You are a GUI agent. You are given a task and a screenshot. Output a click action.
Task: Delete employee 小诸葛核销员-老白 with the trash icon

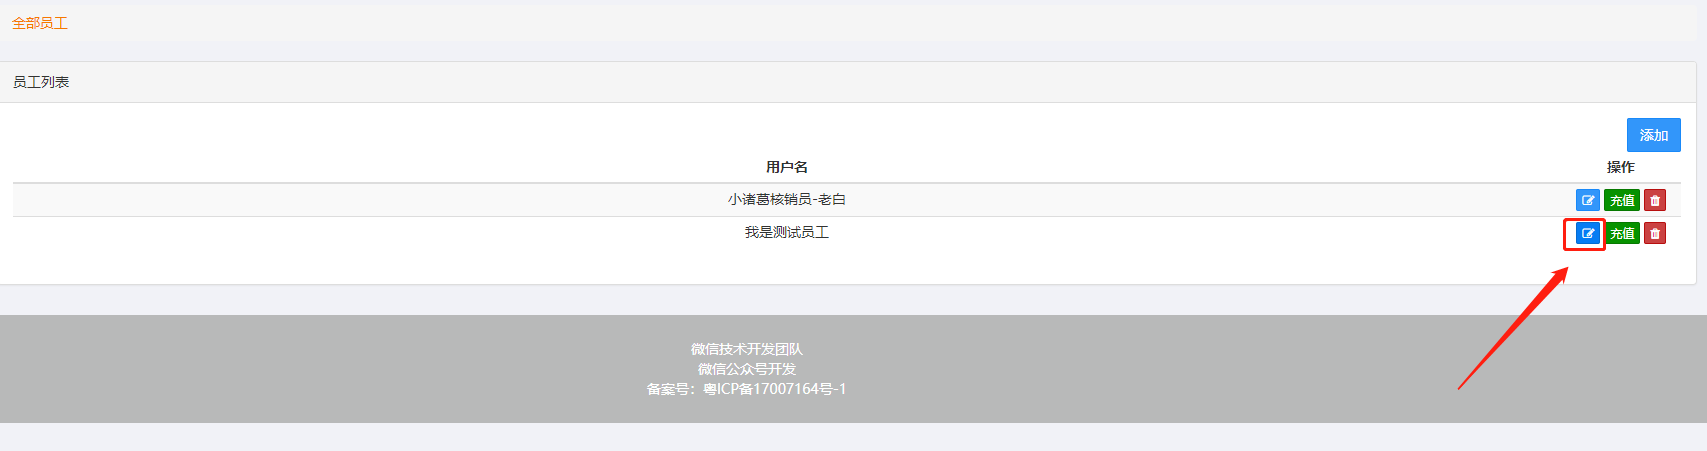[1655, 200]
